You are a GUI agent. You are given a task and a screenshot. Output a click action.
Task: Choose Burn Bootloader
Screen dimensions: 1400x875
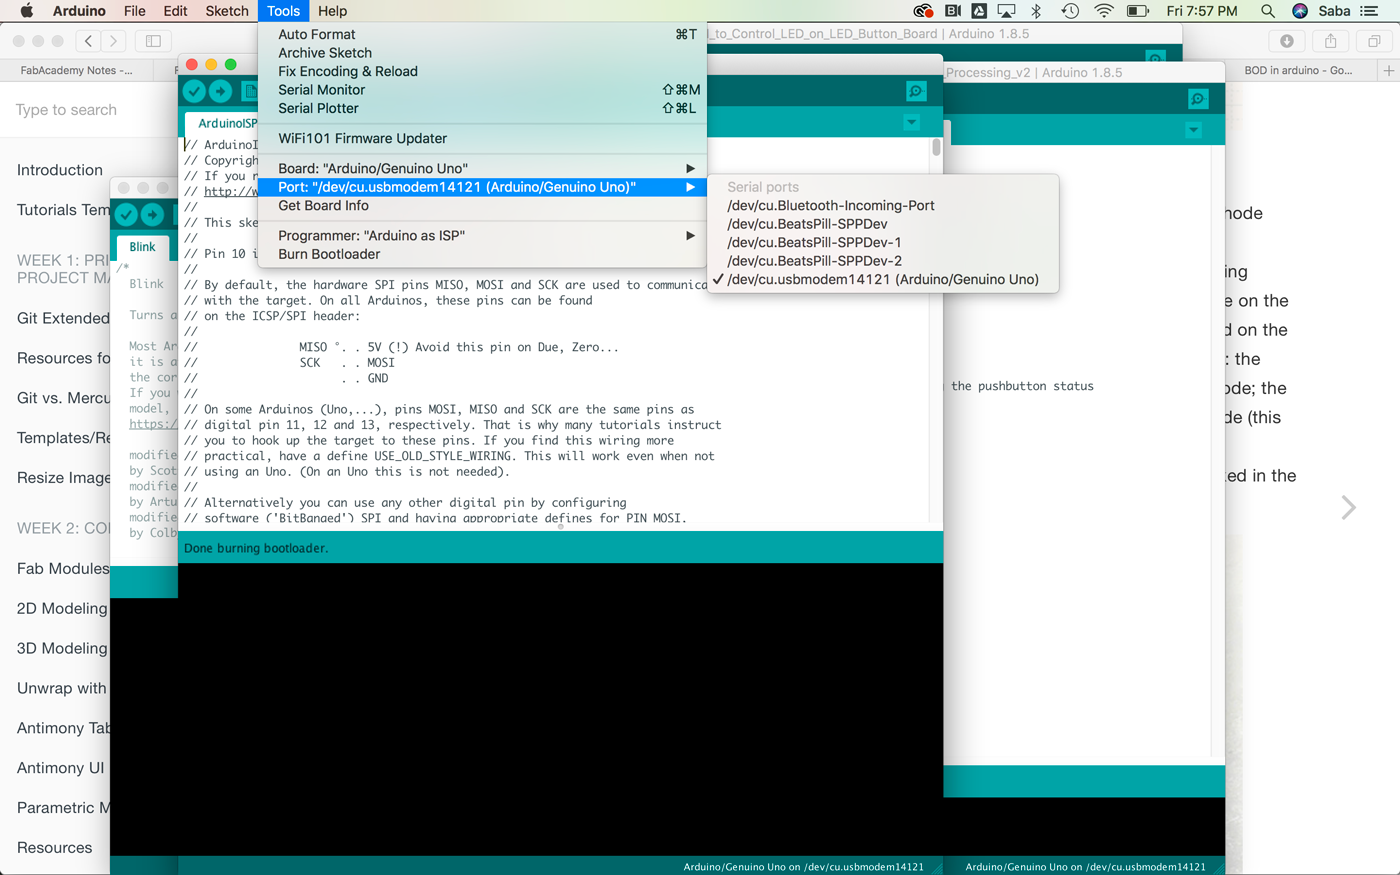(482, 254)
